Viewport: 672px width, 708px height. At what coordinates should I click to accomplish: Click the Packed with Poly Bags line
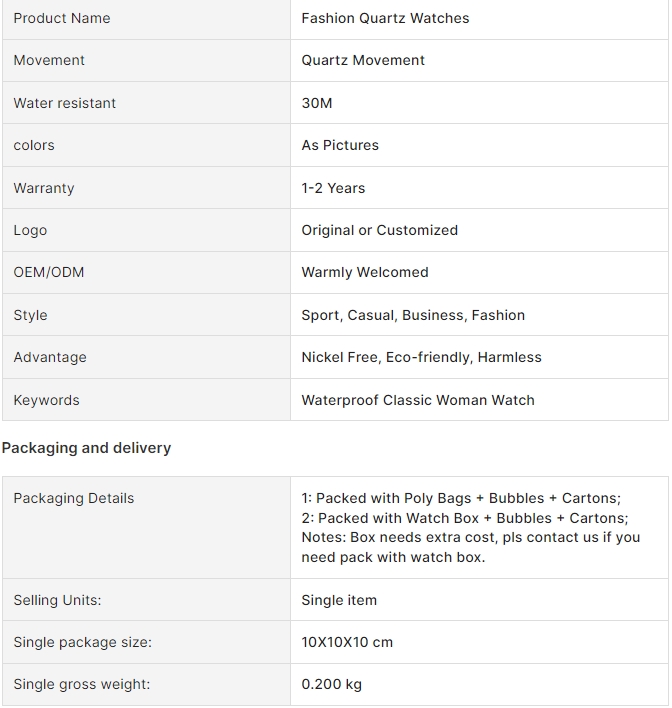coord(461,498)
